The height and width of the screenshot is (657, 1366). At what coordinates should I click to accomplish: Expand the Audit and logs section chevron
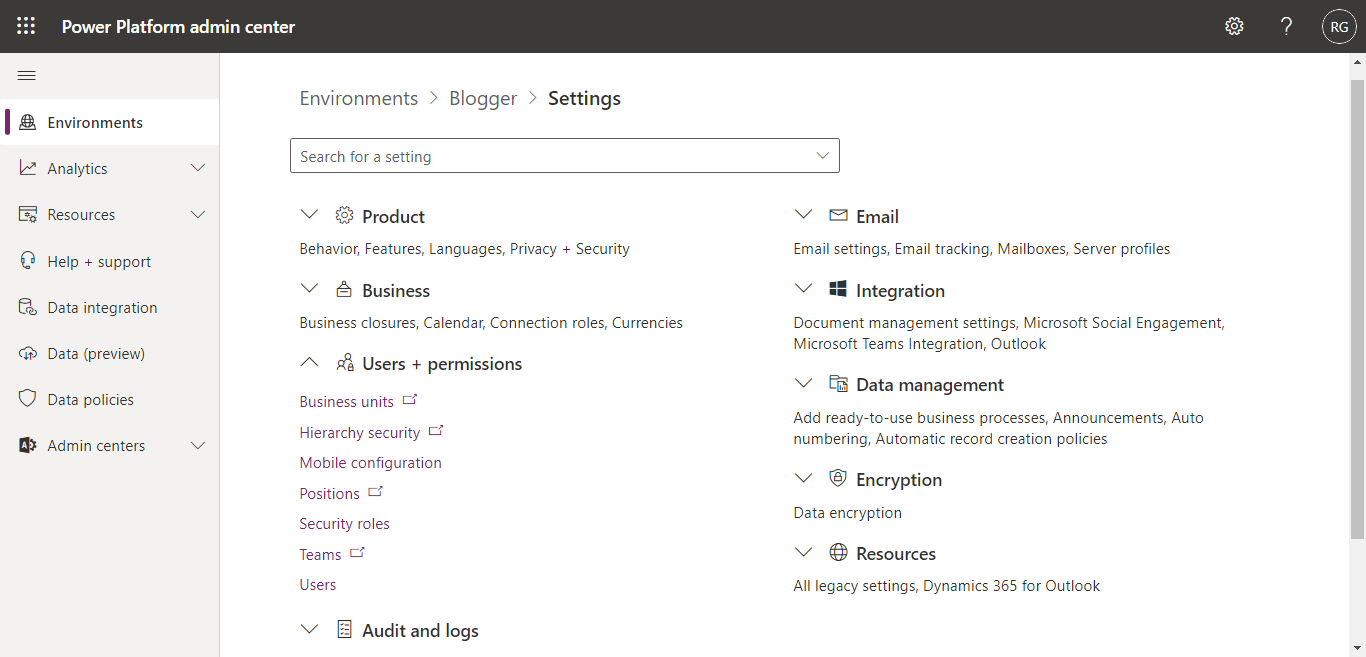pos(309,629)
